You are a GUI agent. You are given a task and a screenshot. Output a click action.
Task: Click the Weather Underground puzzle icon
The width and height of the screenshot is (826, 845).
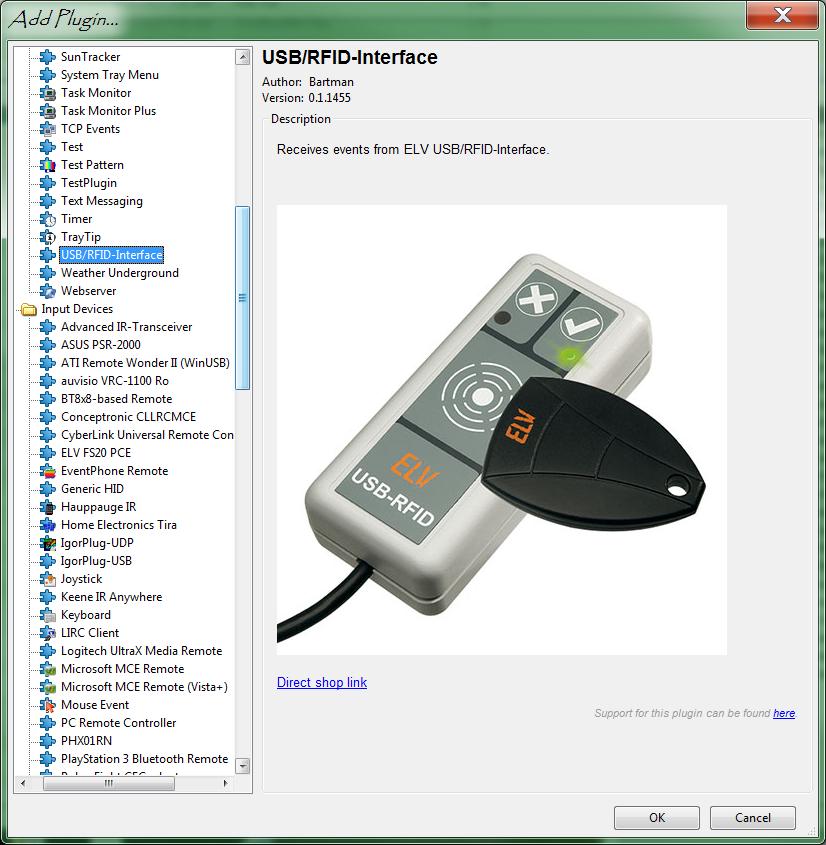(x=48, y=273)
